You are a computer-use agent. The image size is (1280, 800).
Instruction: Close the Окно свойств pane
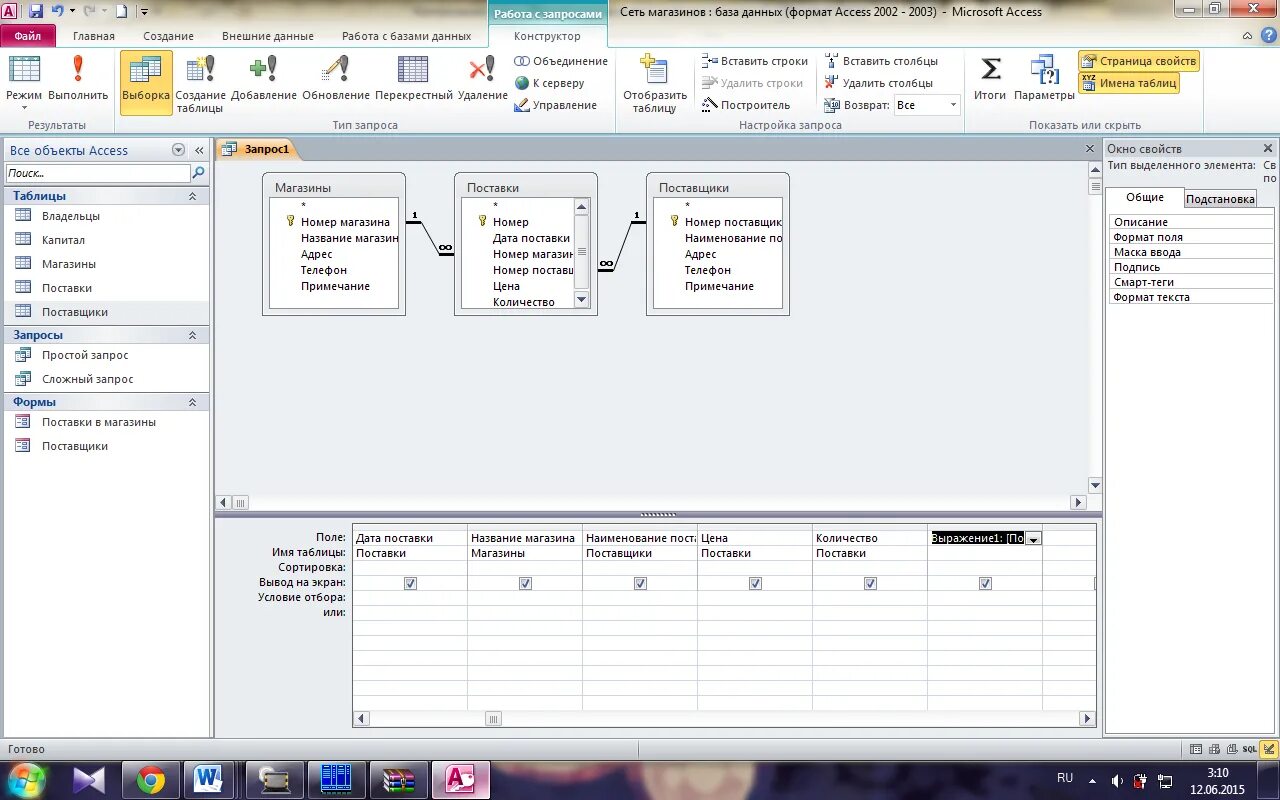[x=1268, y=148]
